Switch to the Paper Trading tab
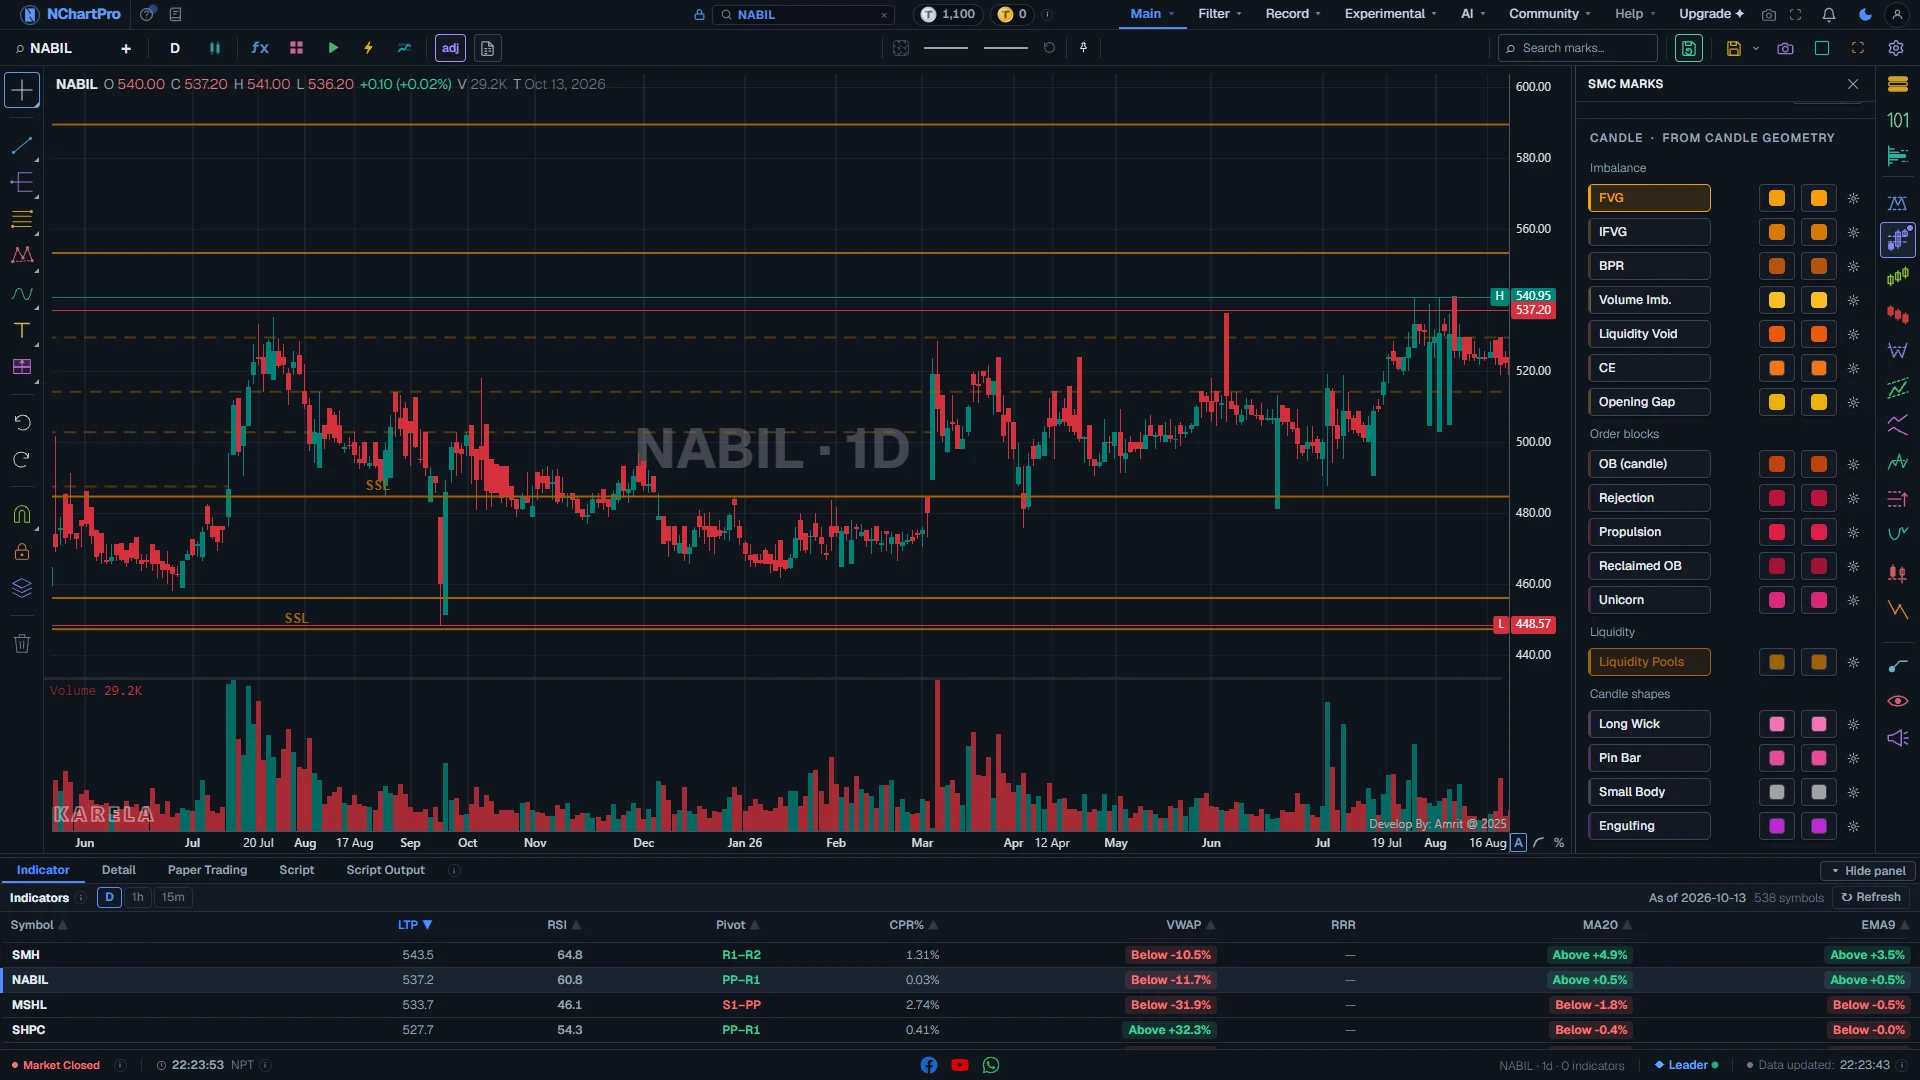Screen dimensions: 1920x1080 (x=207, y=870)
